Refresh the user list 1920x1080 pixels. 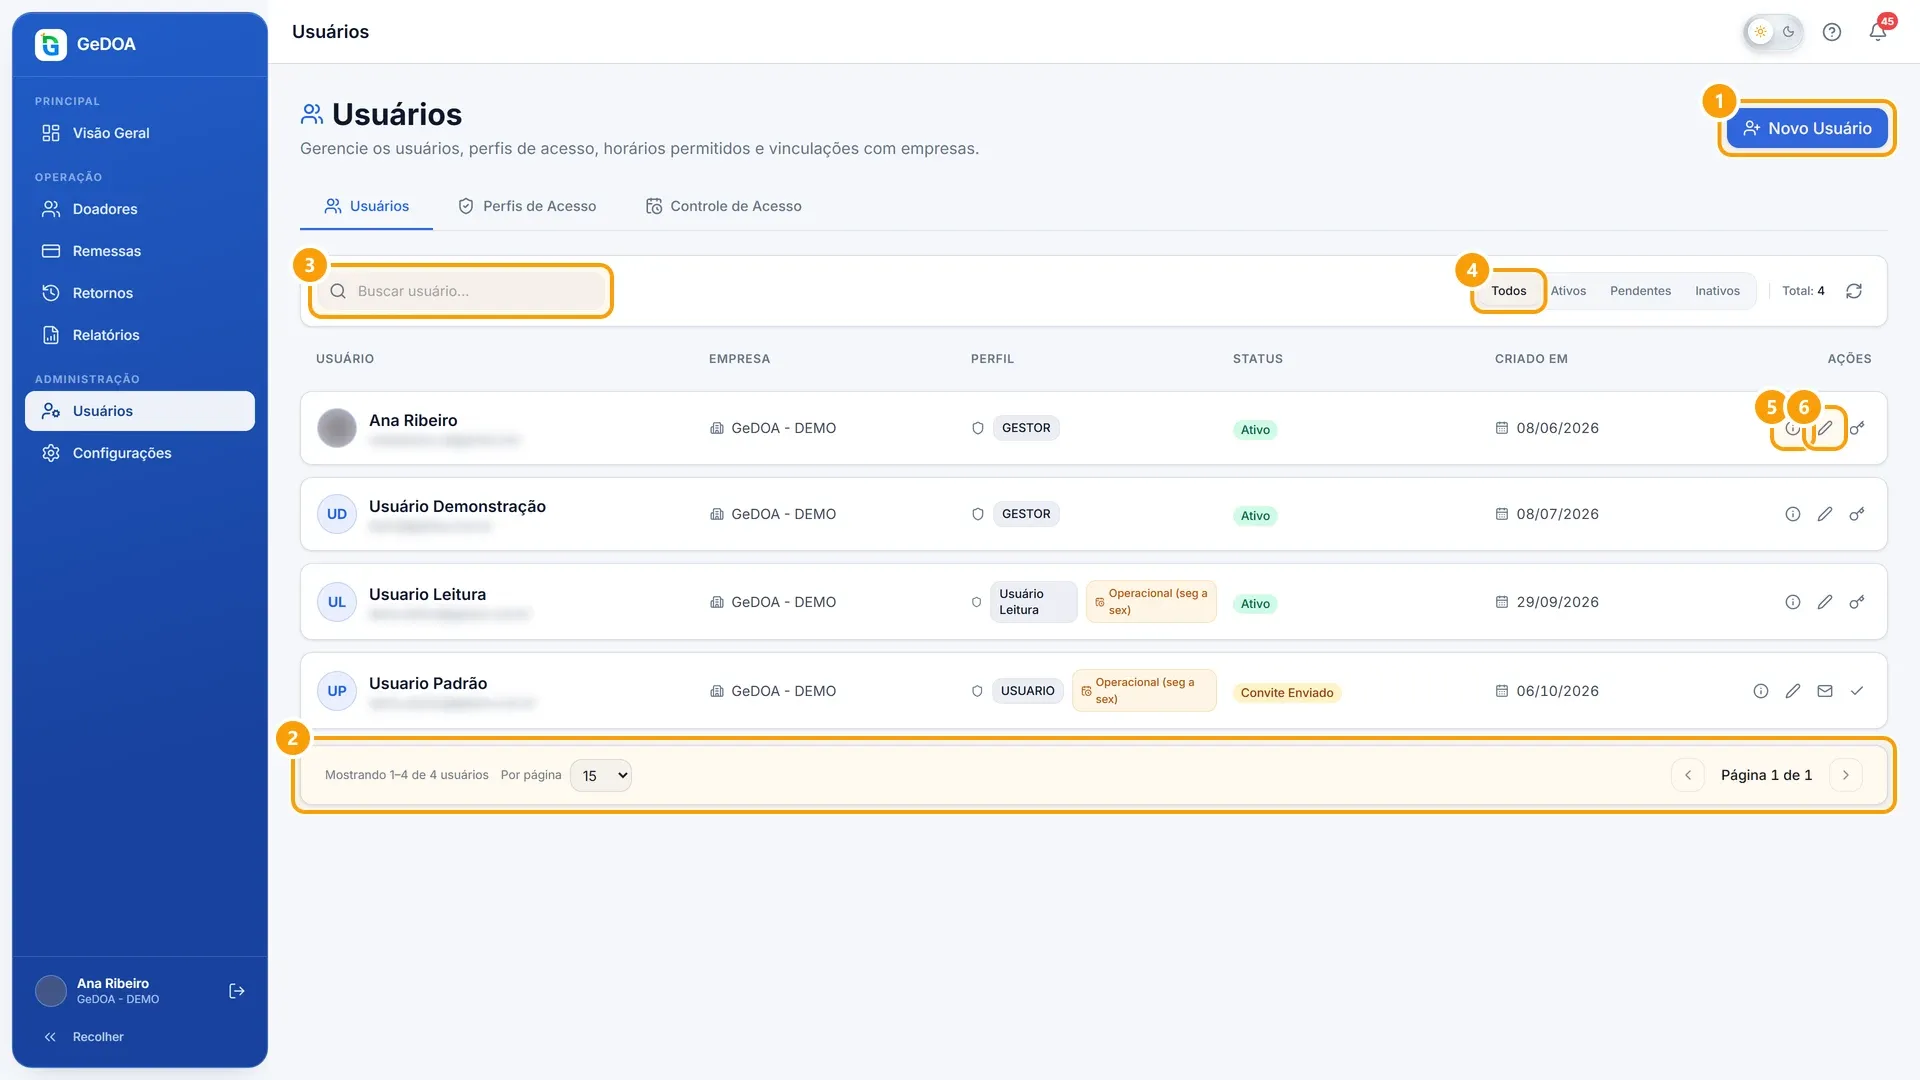tap(1853, 291)
